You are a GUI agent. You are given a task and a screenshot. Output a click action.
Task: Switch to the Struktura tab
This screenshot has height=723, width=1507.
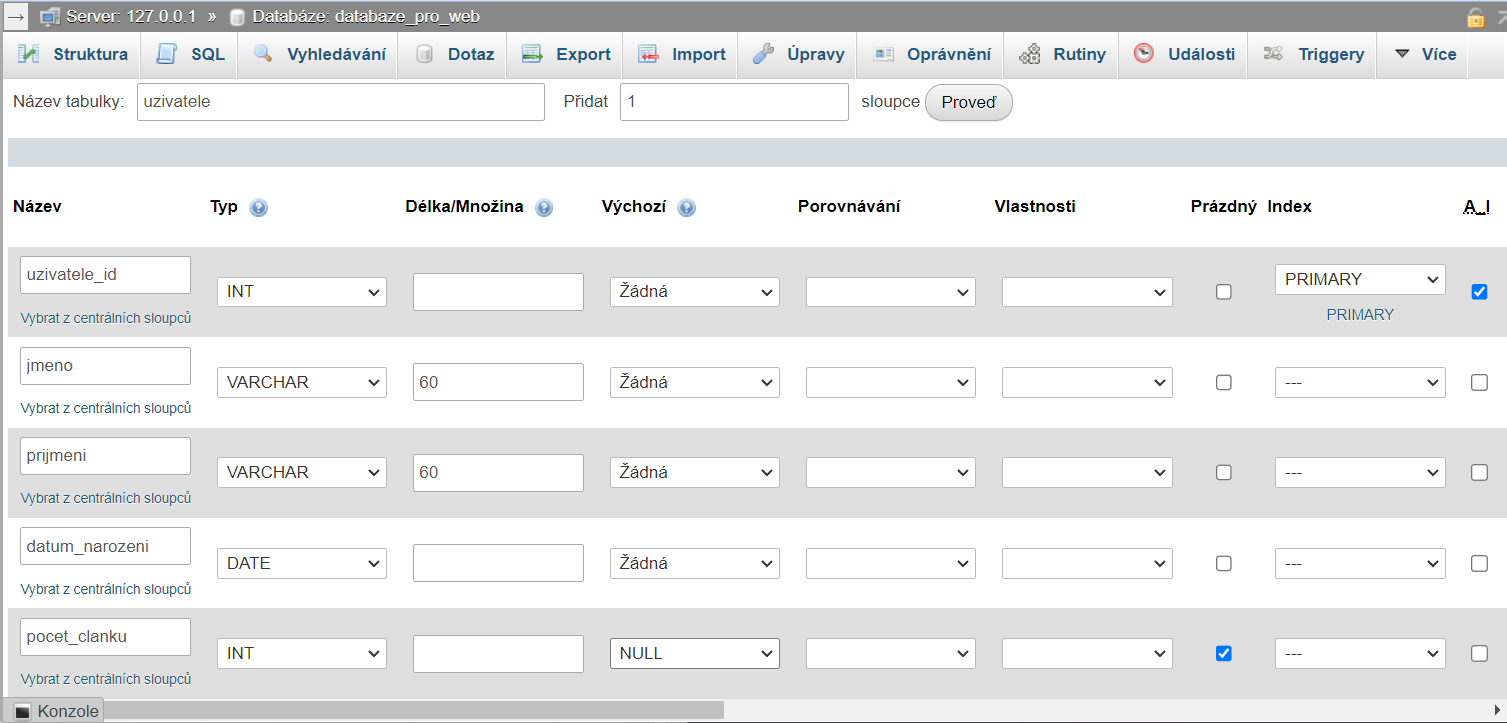(73, 54)
